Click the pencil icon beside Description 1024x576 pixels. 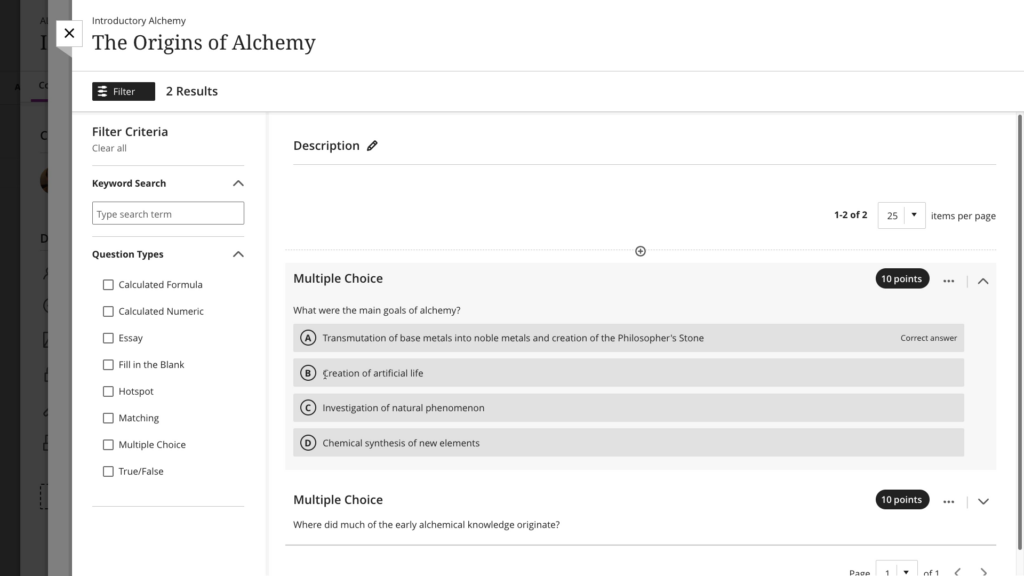(372, 146)
